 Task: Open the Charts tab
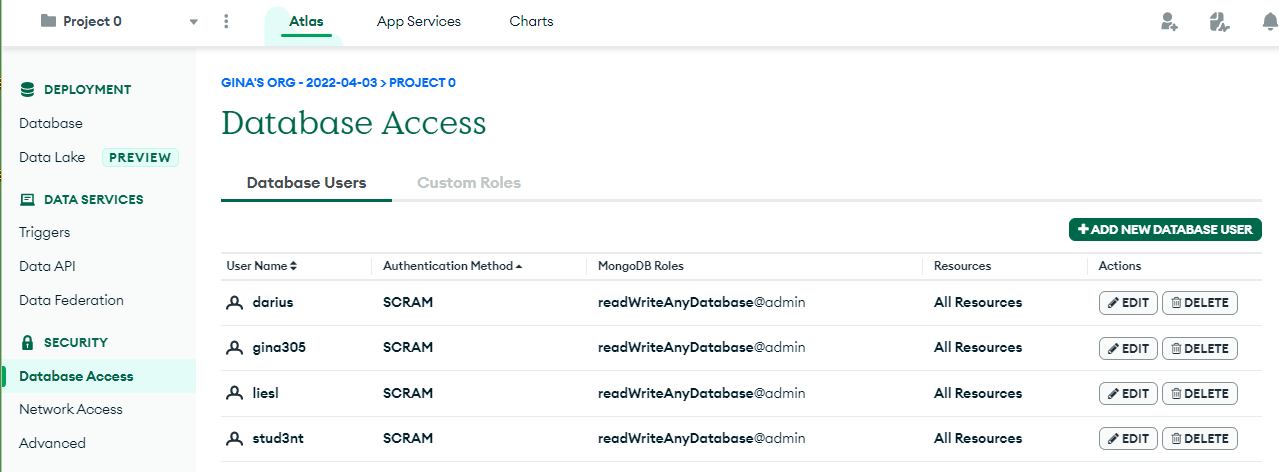pyautogui.click(x=531, y=21)
